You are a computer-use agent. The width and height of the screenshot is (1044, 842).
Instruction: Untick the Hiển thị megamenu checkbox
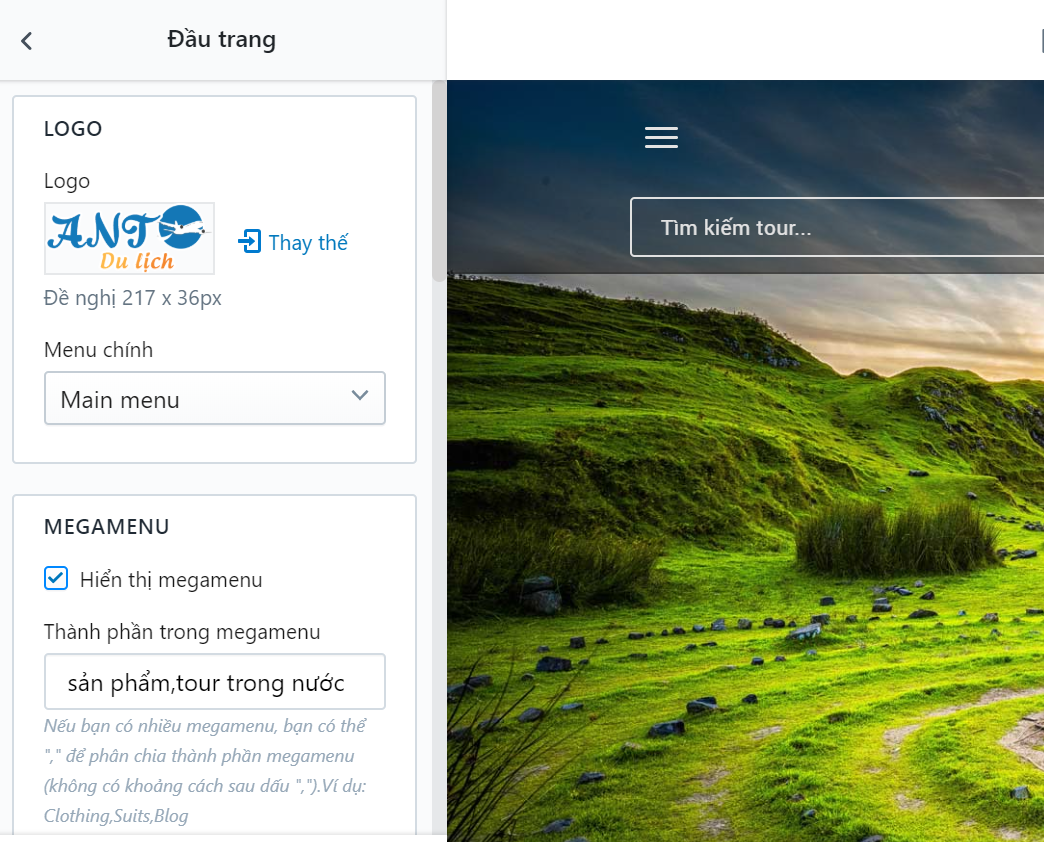click(56, 578)
